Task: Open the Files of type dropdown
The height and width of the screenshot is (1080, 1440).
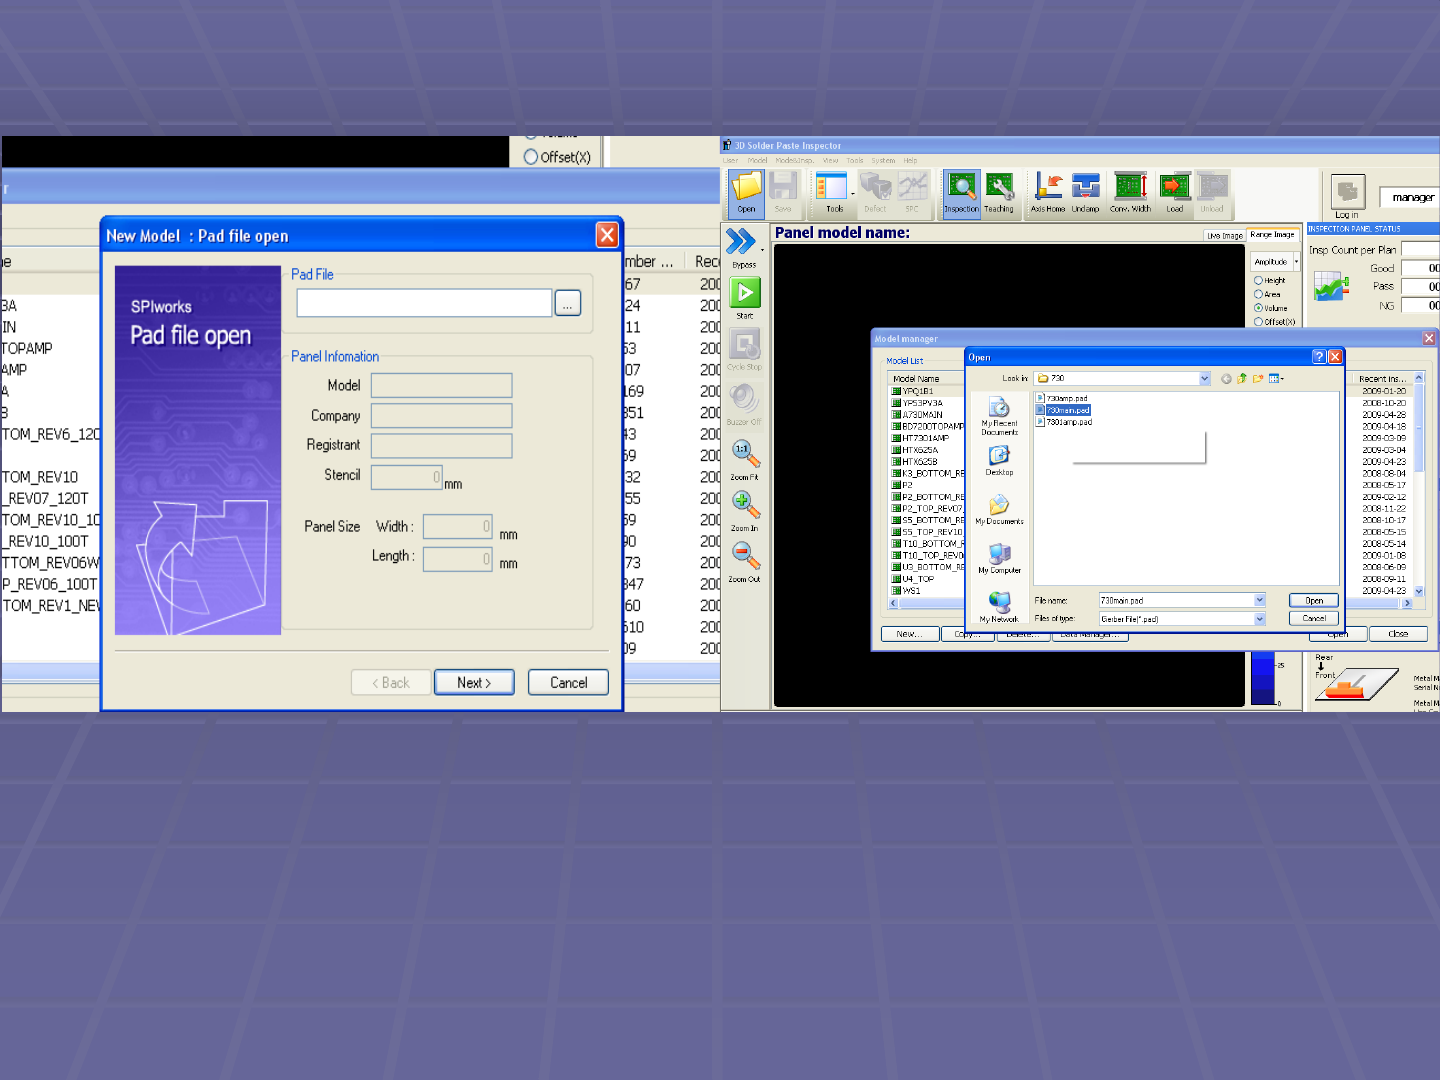Action: (1260, 619)
